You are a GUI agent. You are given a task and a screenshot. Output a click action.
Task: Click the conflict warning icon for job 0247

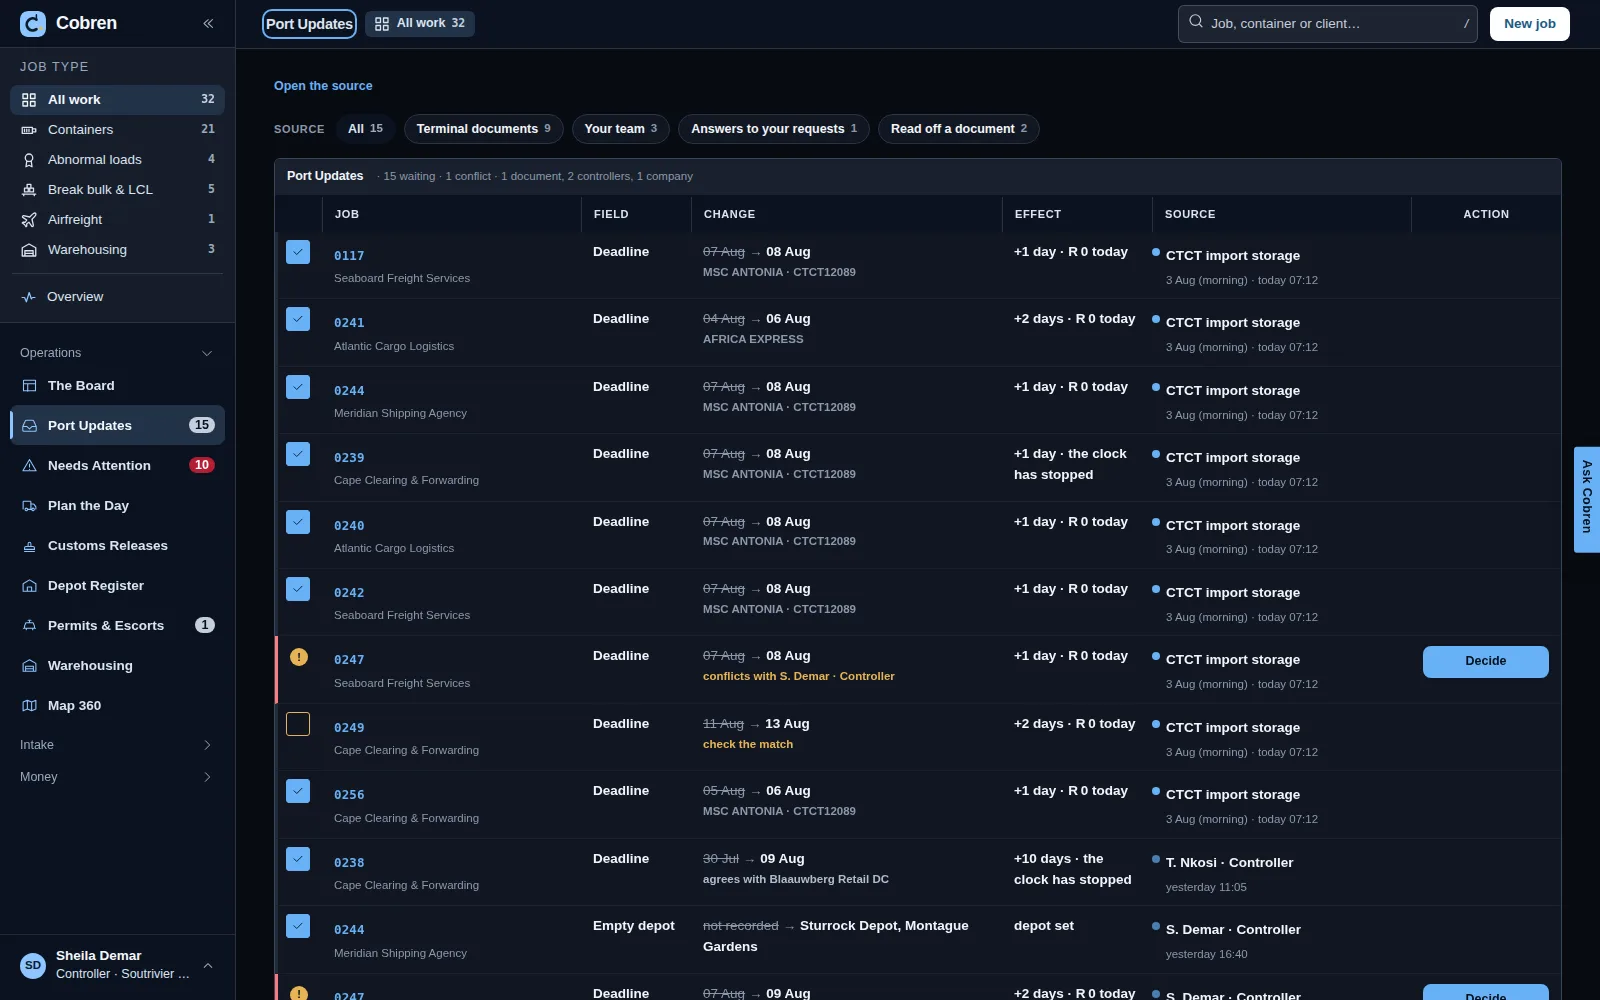pos(298,657)
